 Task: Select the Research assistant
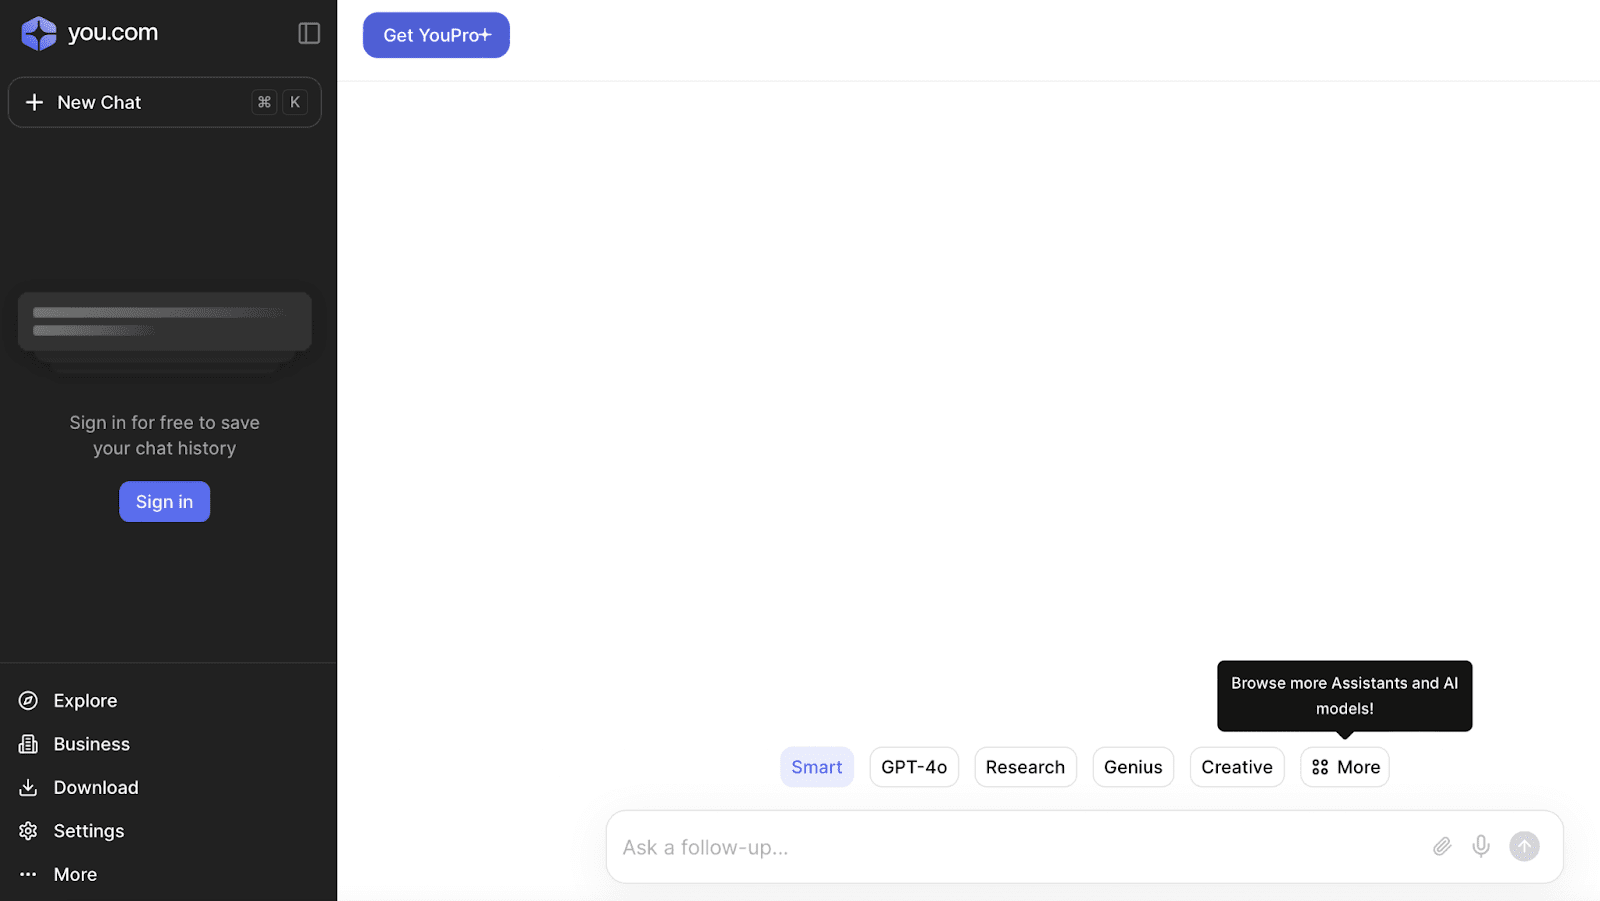tap(1025, 767)
